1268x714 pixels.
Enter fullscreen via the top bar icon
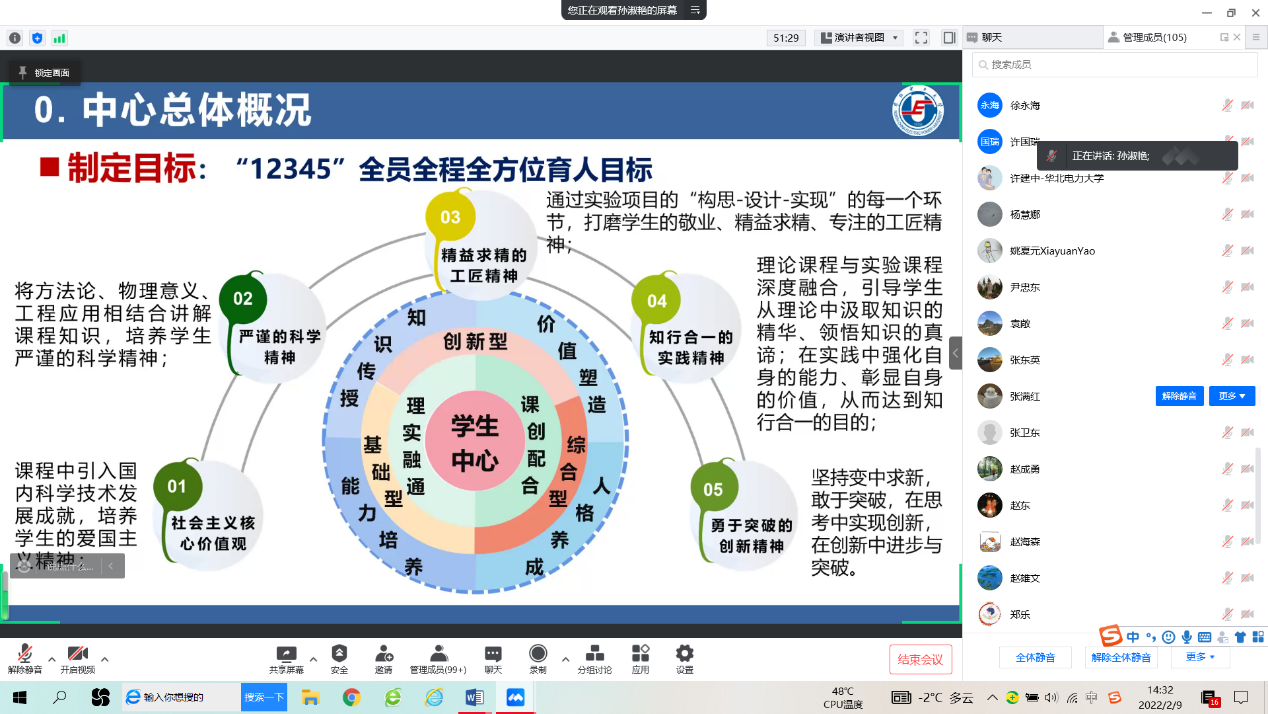click(x=921, y=38)
